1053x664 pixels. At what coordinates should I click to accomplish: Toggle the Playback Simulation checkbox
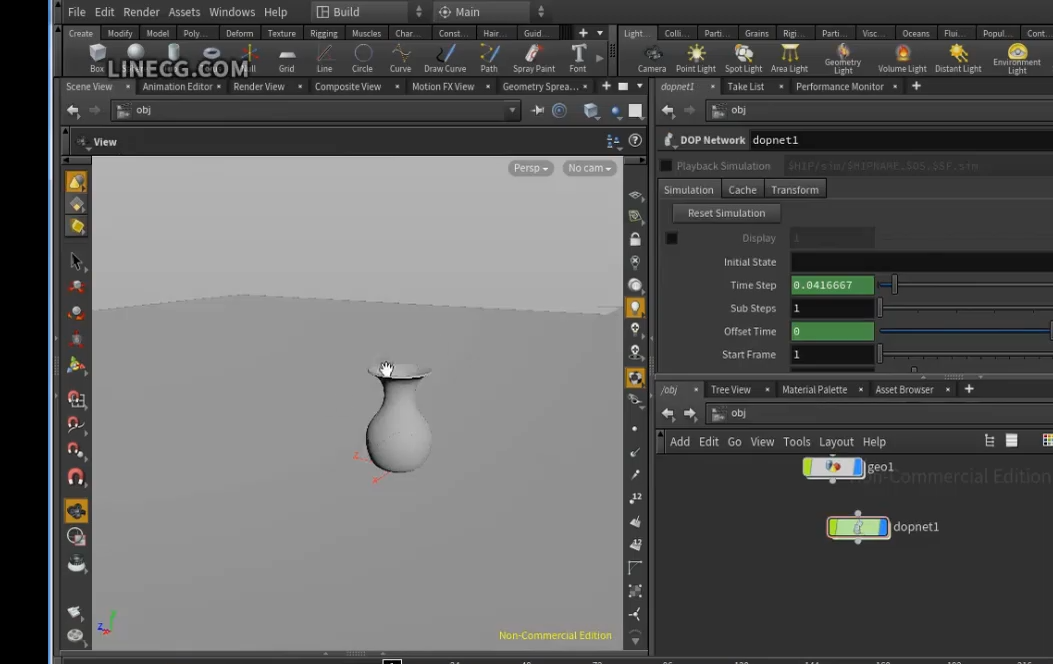point(666,166)
